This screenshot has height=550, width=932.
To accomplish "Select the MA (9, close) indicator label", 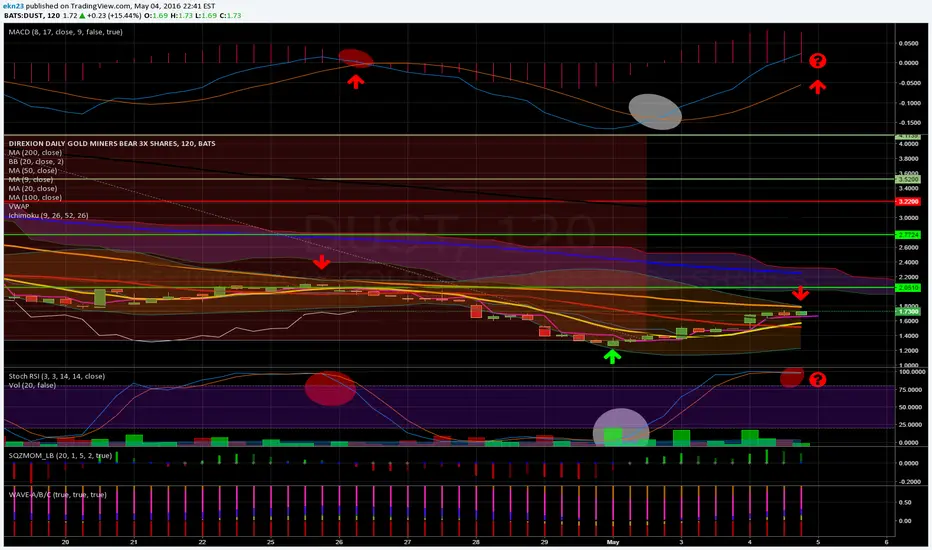I will tap(31, 180).
